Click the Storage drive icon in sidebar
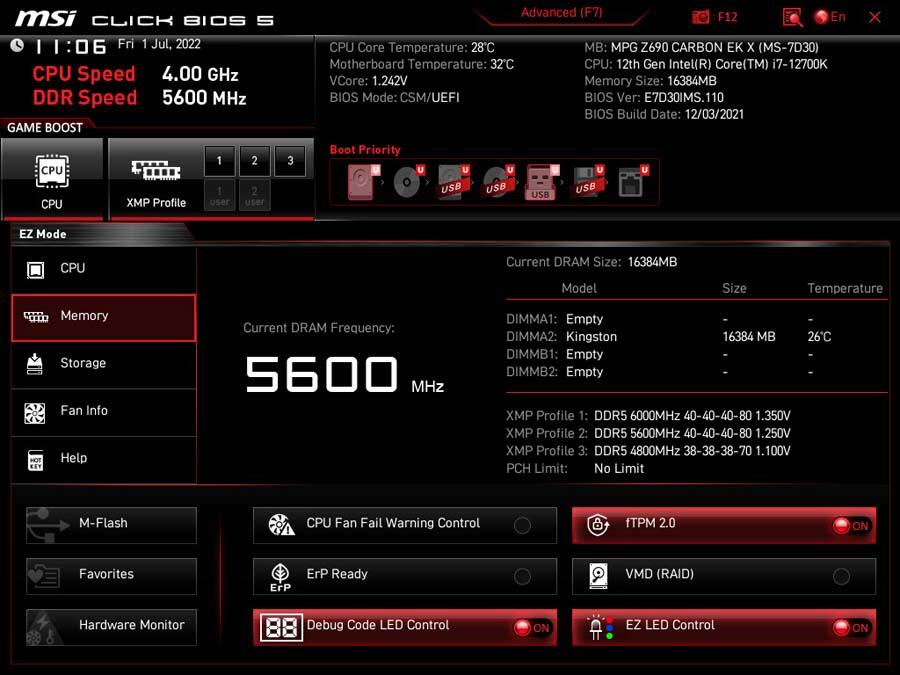Viewport: 900px width, 675px height. pos(35,364)
